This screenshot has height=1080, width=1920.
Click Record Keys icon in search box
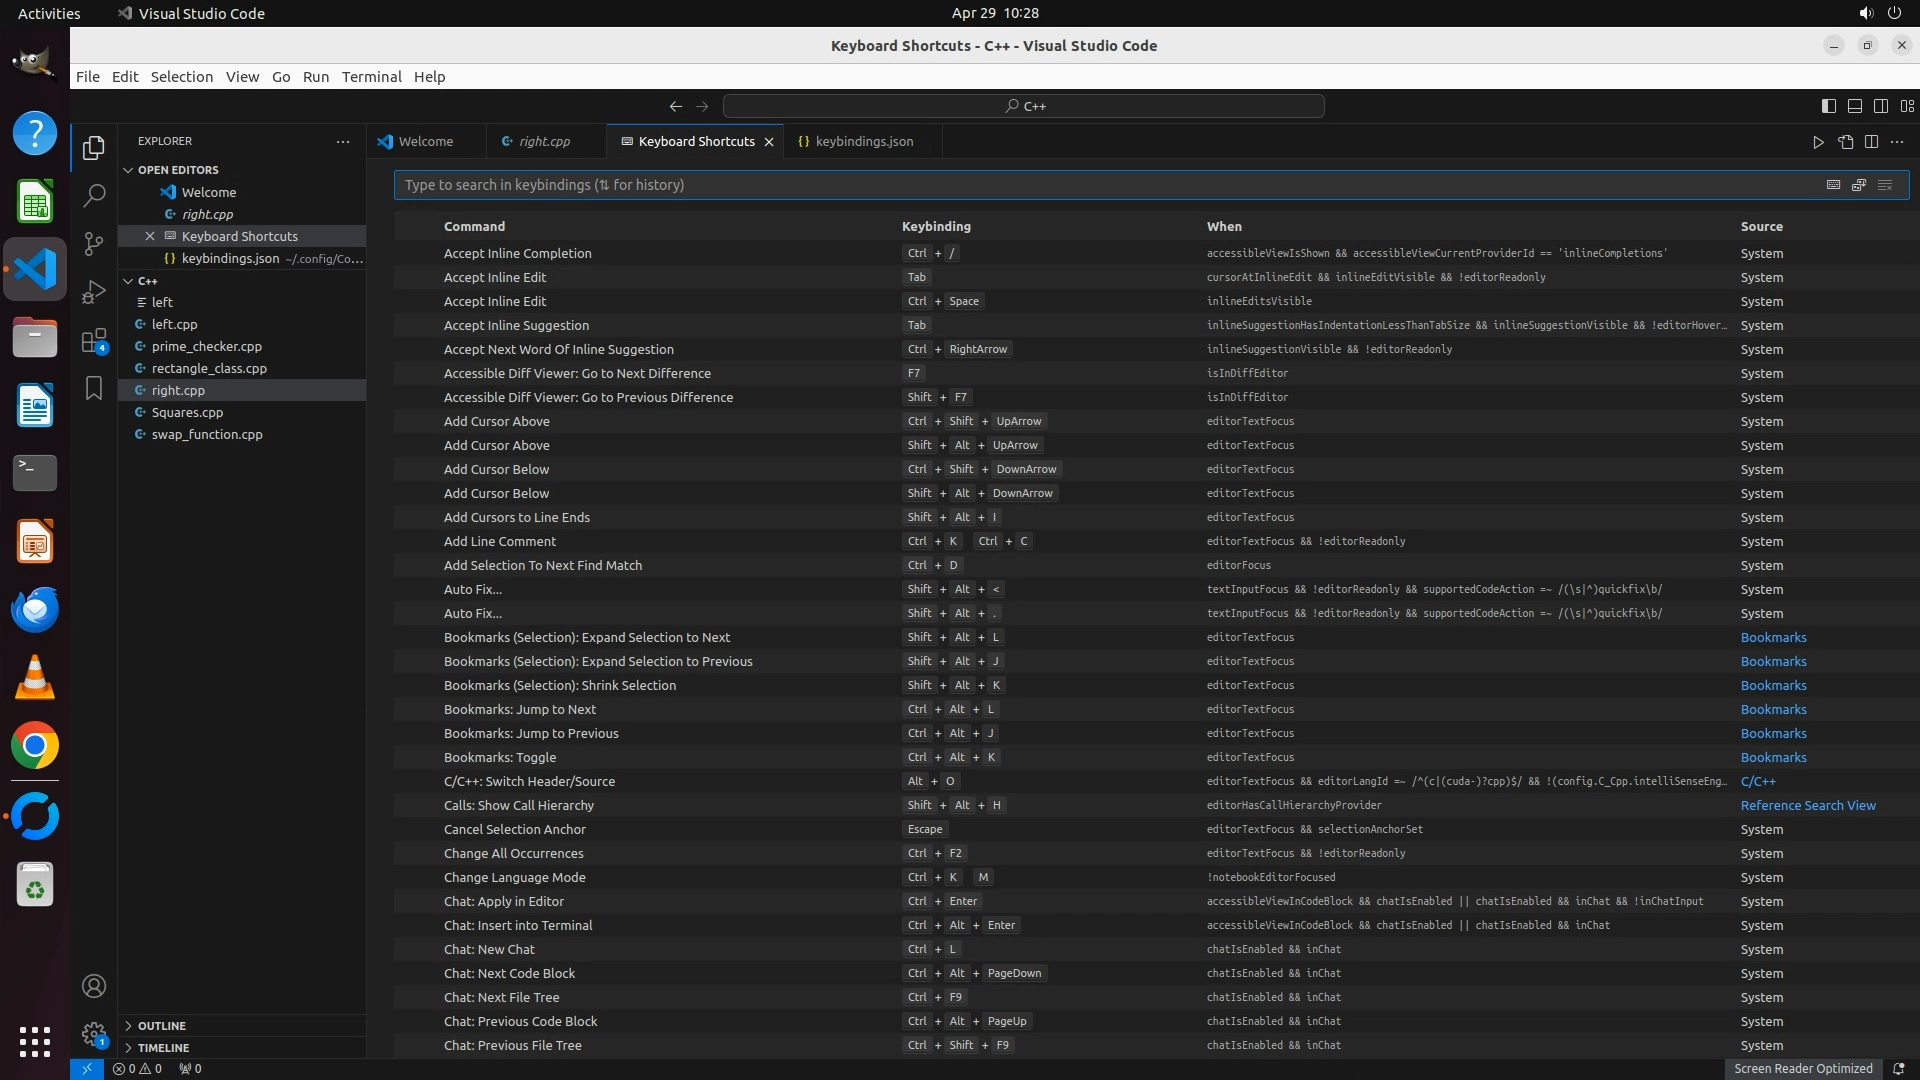[x=1833, y=185]
